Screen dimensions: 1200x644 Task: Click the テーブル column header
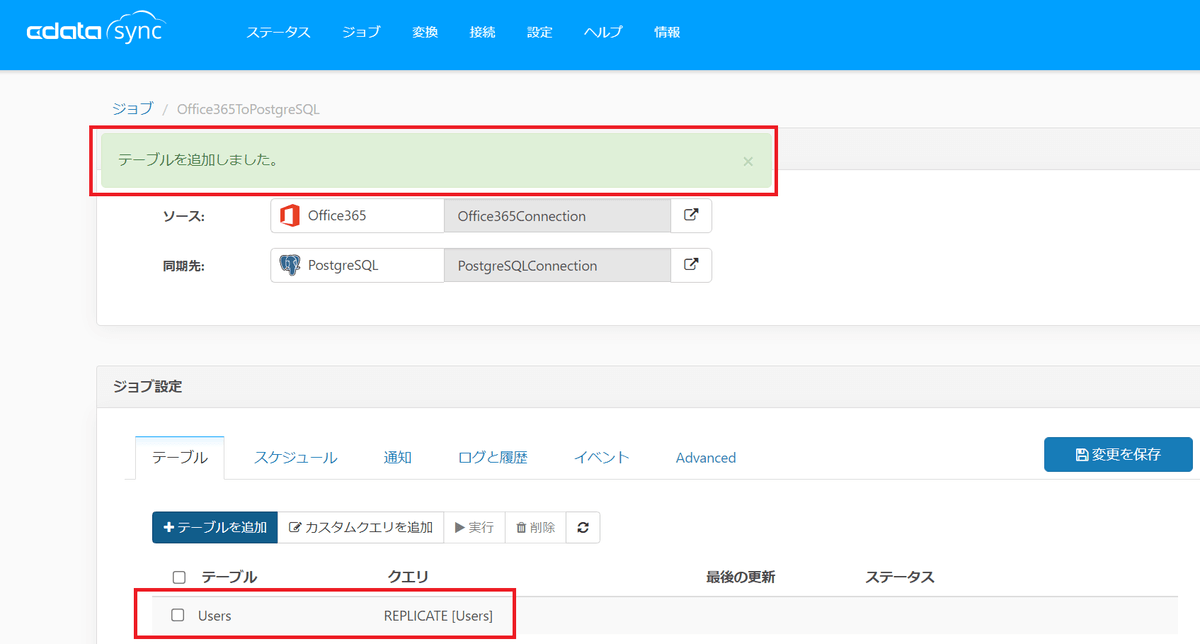[x=229, y=577]
